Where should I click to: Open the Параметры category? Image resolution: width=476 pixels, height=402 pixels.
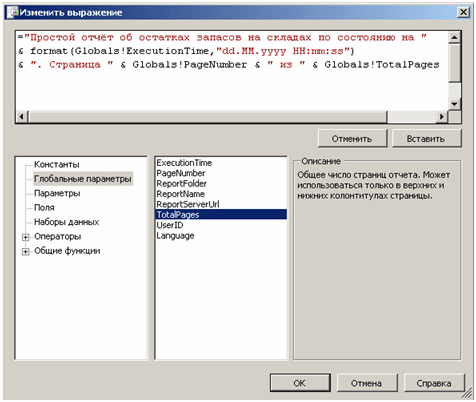(x=57, y=193)
